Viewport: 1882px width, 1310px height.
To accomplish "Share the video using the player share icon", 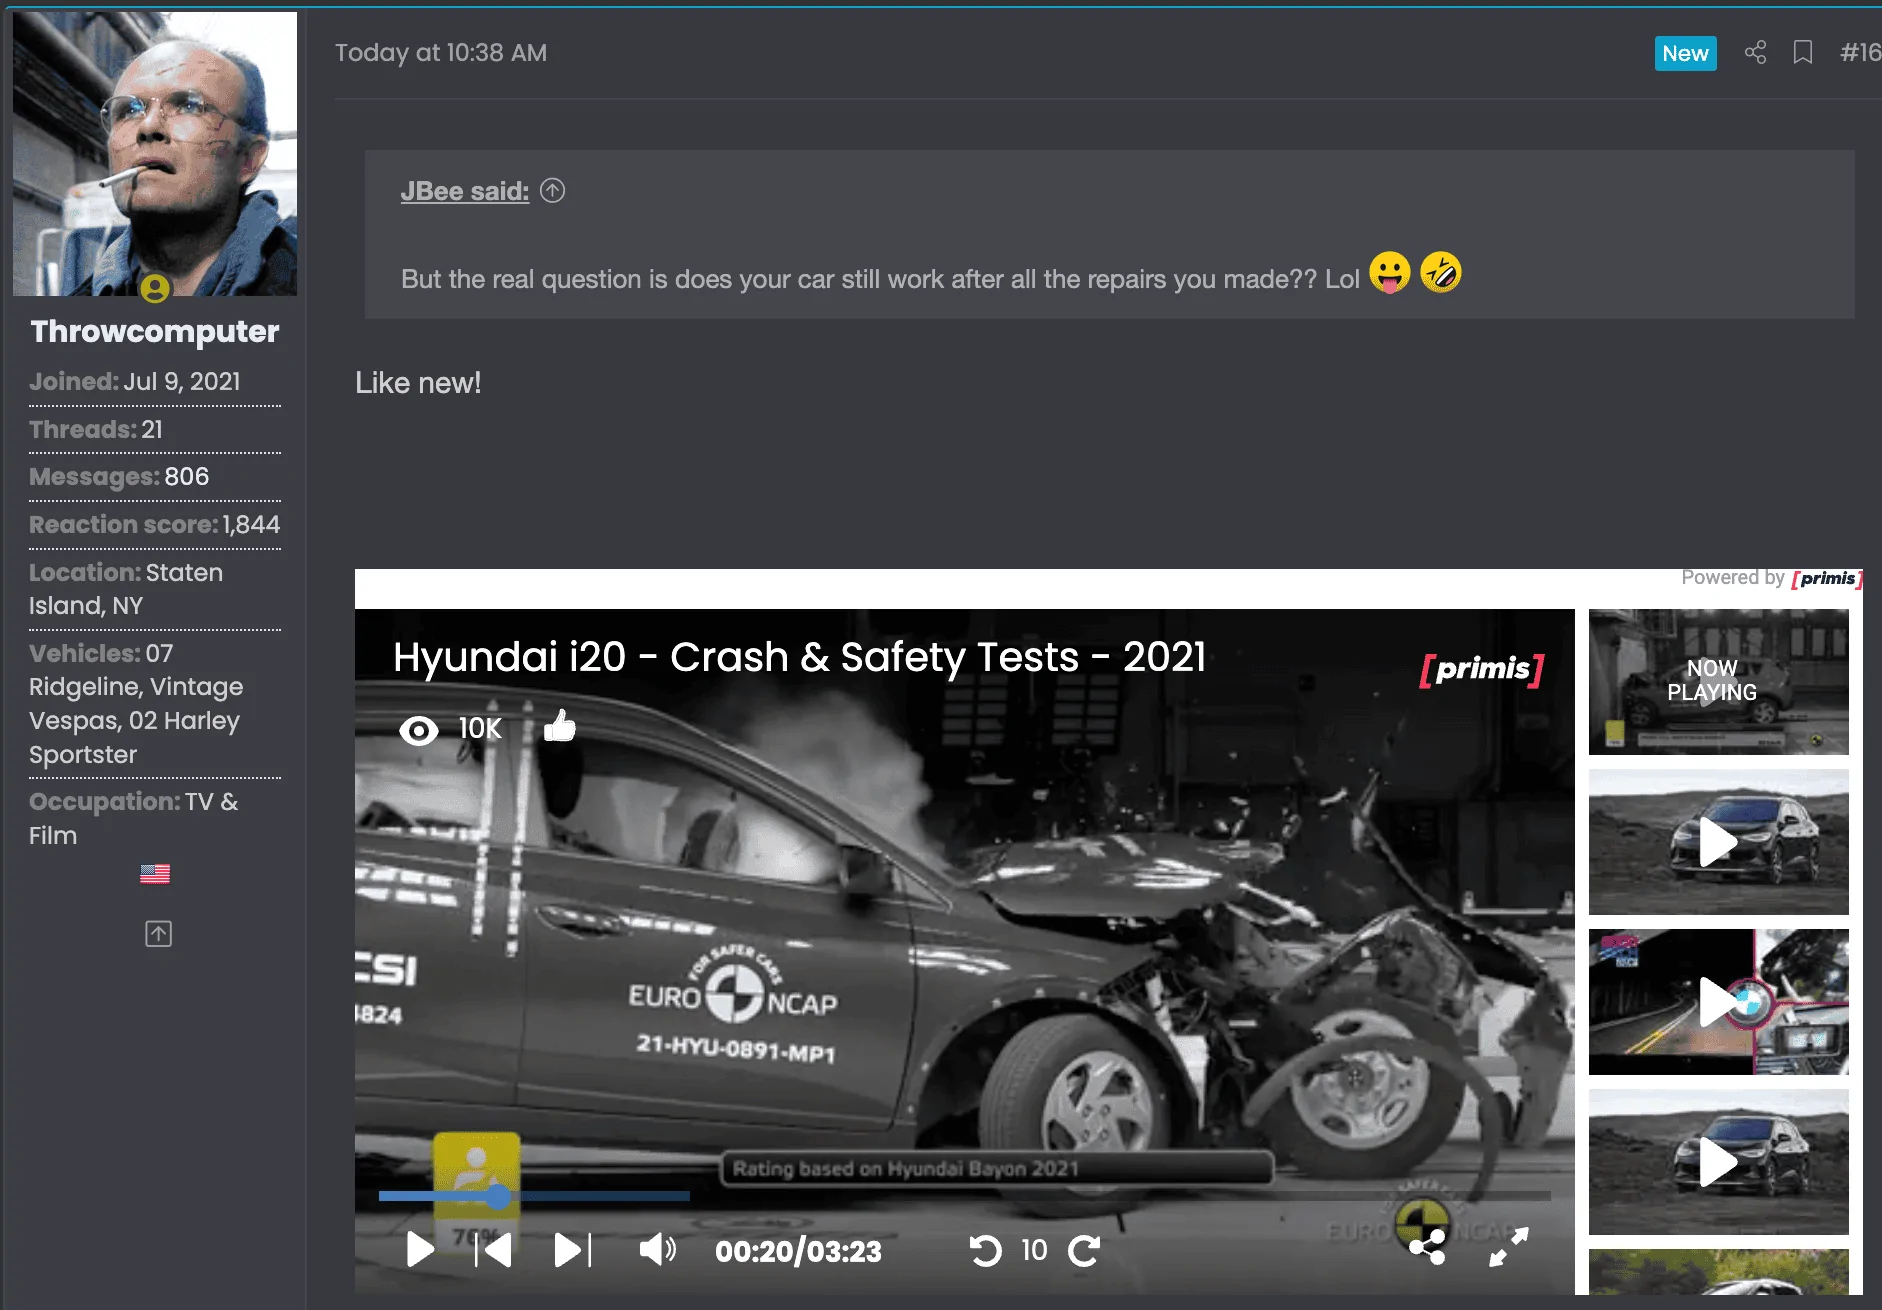I will (1427, 1247).
